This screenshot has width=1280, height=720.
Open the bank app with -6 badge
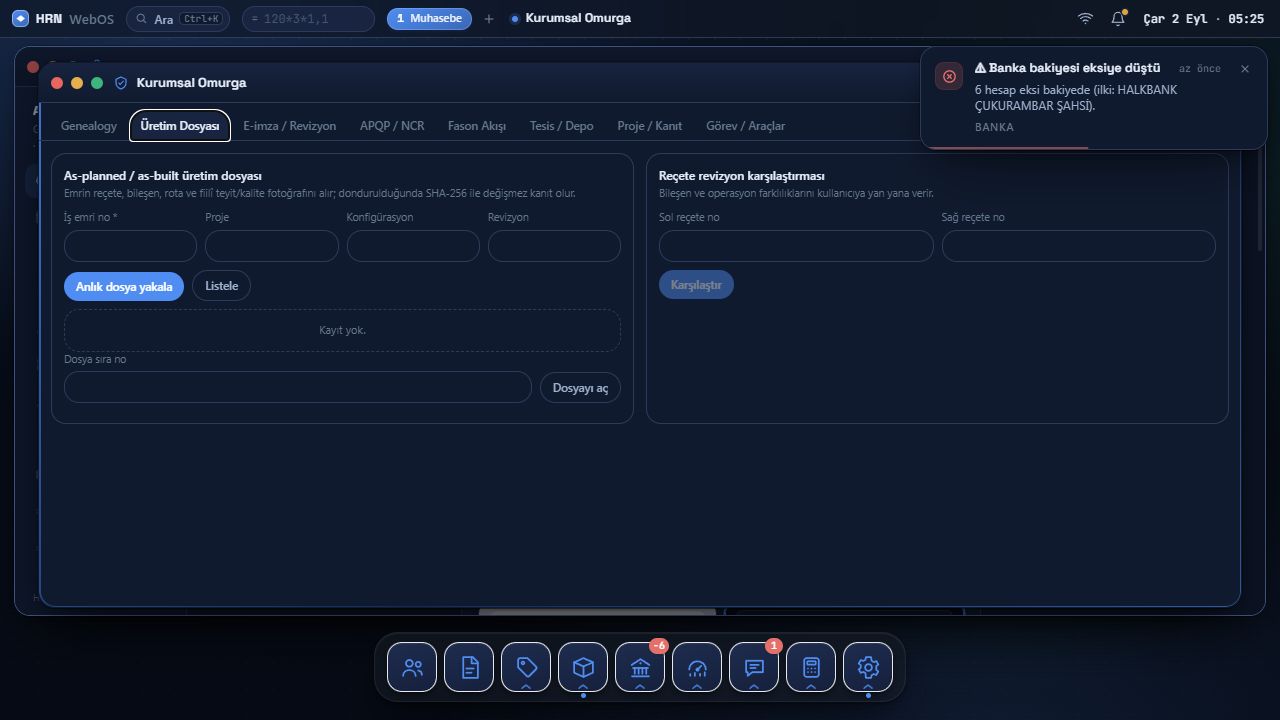[x=640, y=667]
